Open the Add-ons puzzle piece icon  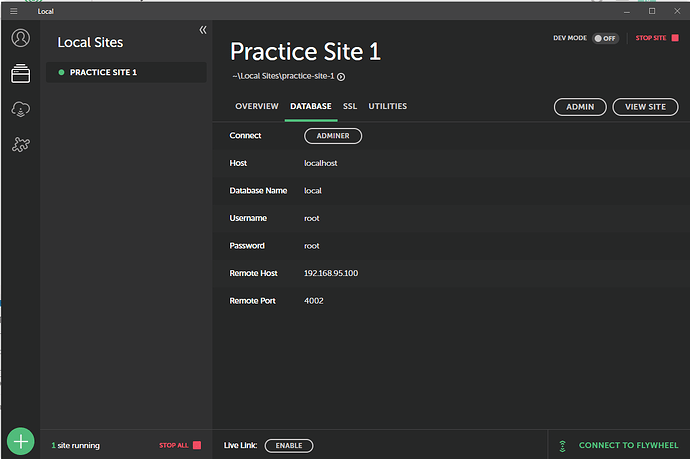click(21, 144)
